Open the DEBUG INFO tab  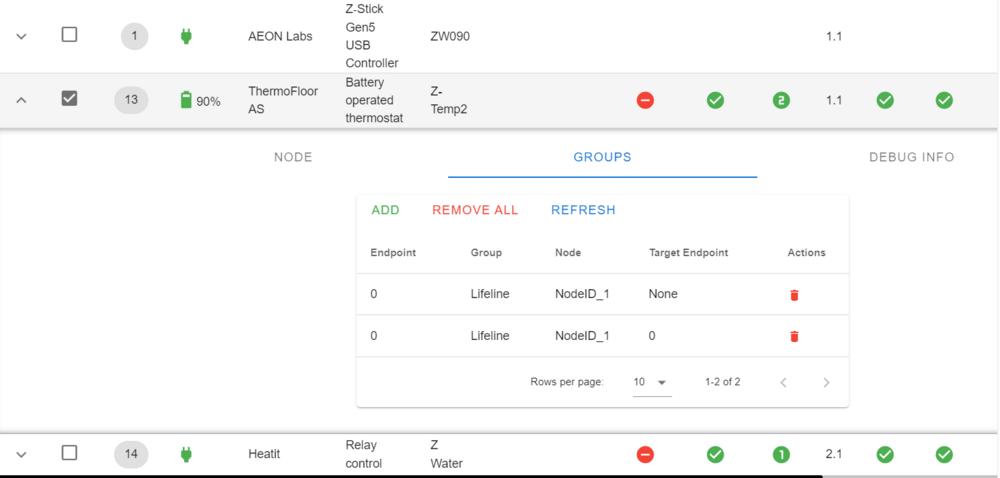tap(911, 157)
